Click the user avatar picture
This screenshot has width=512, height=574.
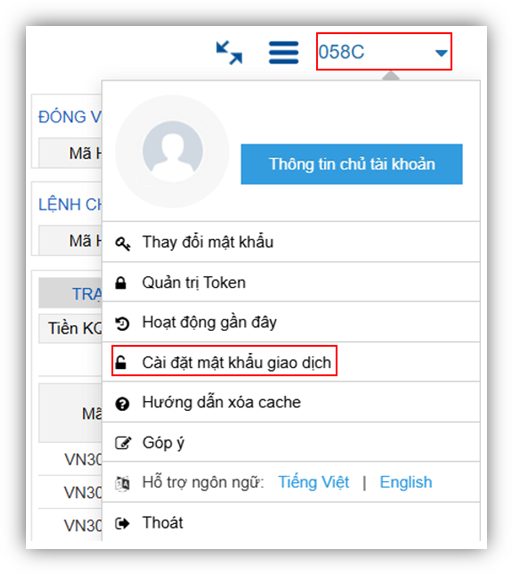pyautogui.click(x=172, y=151)
